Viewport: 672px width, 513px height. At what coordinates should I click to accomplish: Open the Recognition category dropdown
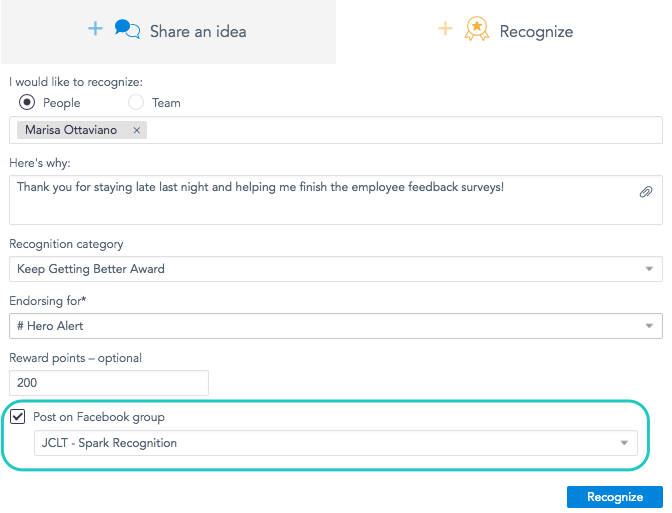click(x=336, y=269)
